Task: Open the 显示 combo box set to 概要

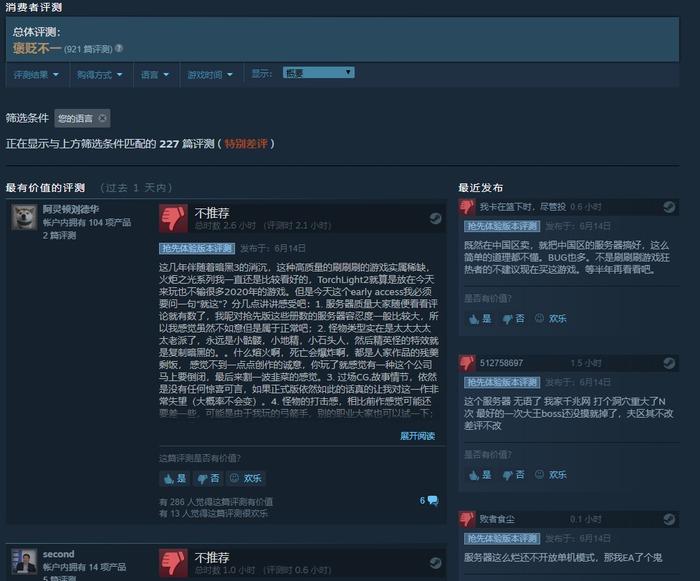Action: (319, 73)
